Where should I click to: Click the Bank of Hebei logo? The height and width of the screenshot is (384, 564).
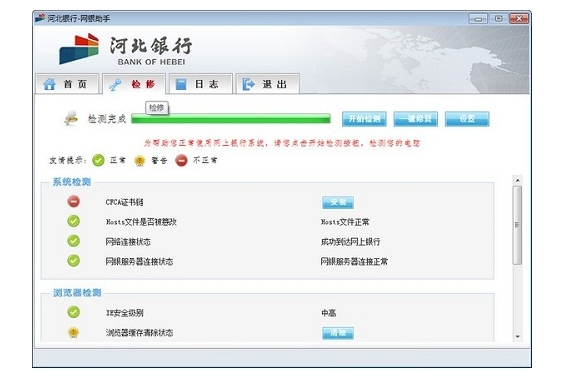(x=126, y=50)
